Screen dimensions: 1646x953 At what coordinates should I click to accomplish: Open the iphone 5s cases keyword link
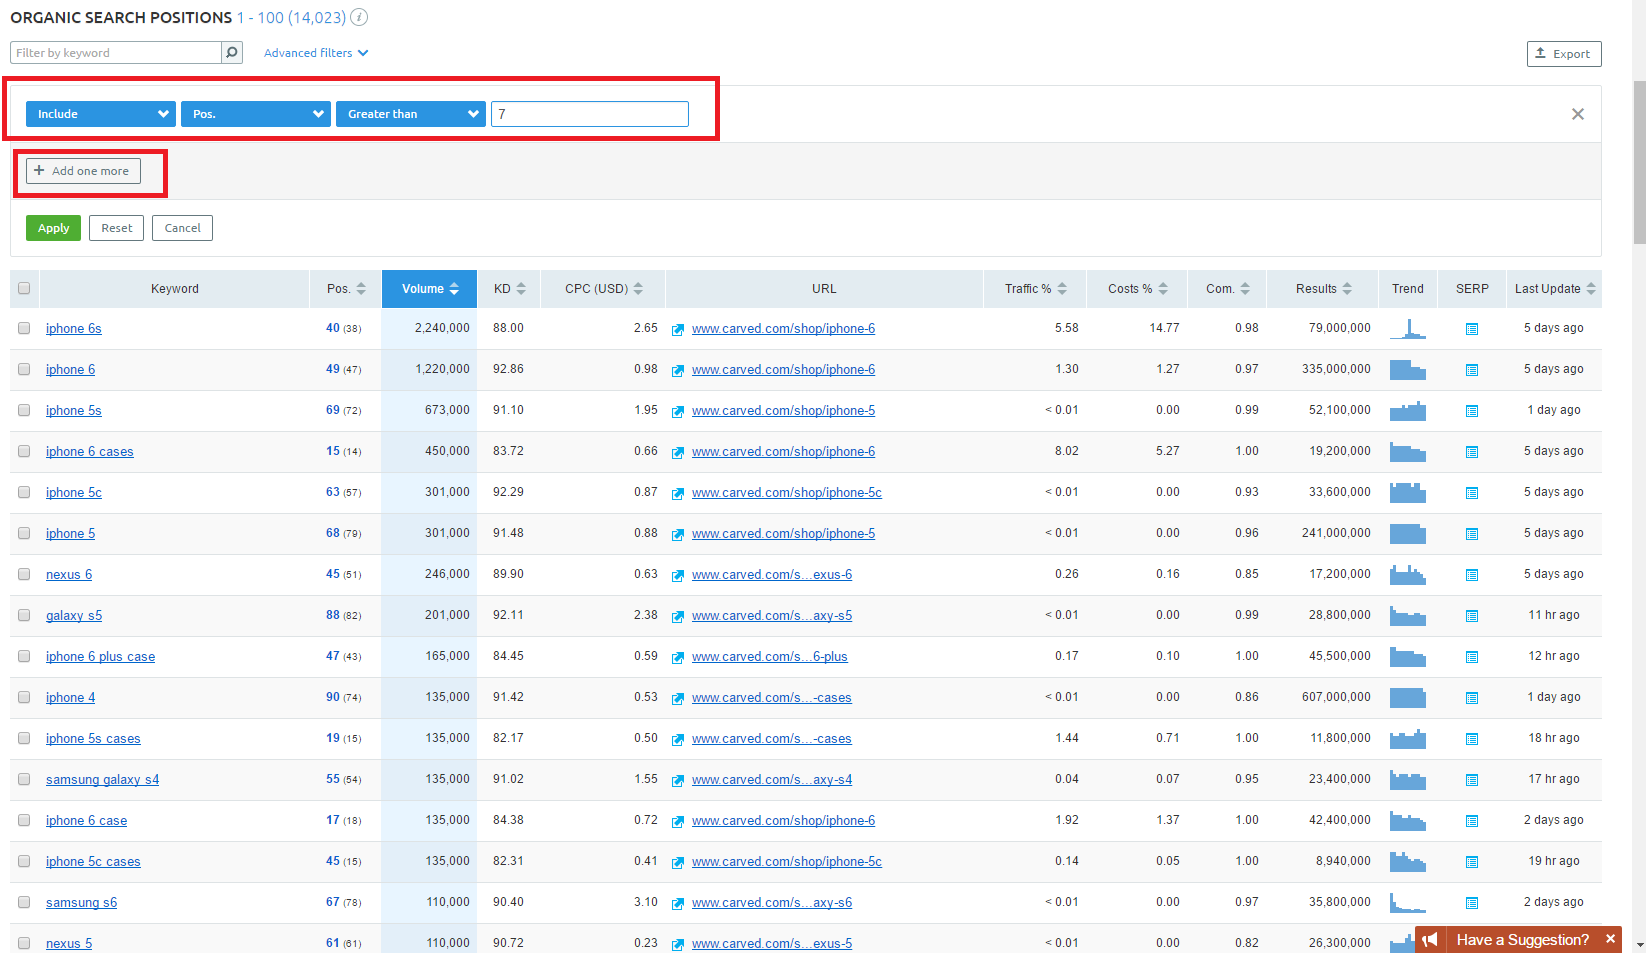click(93, 739)
